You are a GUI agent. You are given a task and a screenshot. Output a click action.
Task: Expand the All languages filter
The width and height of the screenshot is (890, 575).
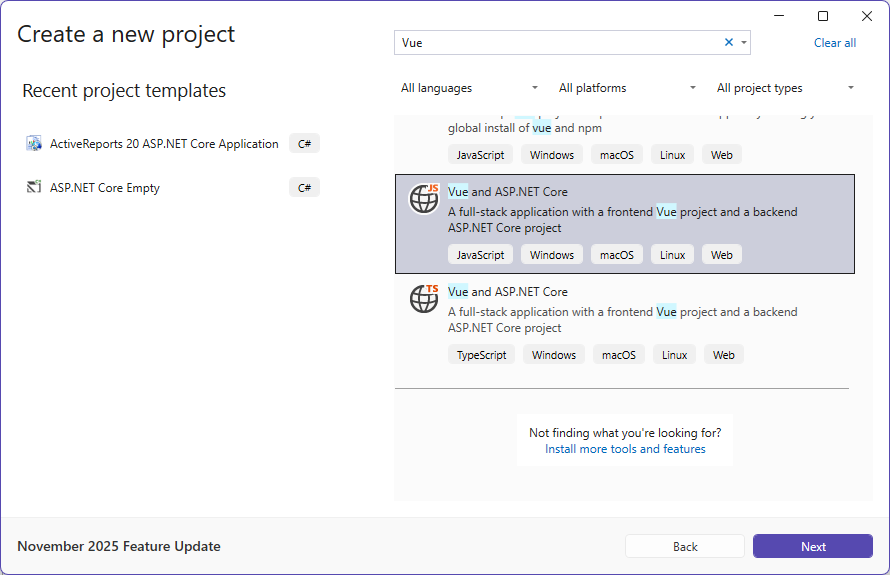(469, 88)
